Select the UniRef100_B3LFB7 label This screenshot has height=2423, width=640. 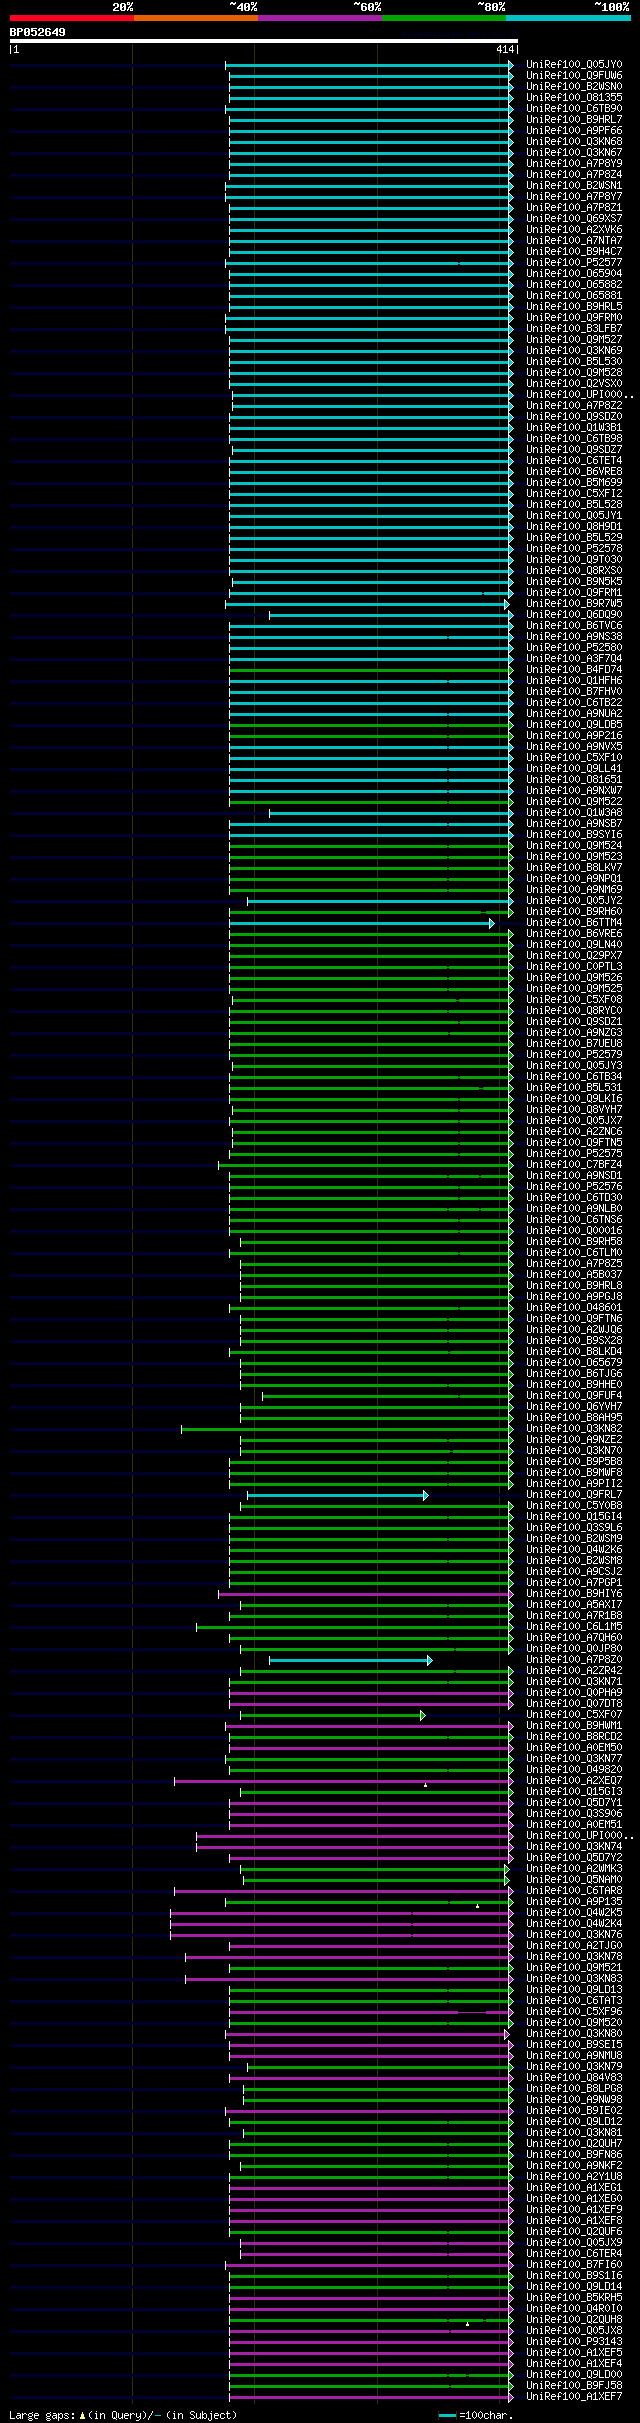[574, 328]
